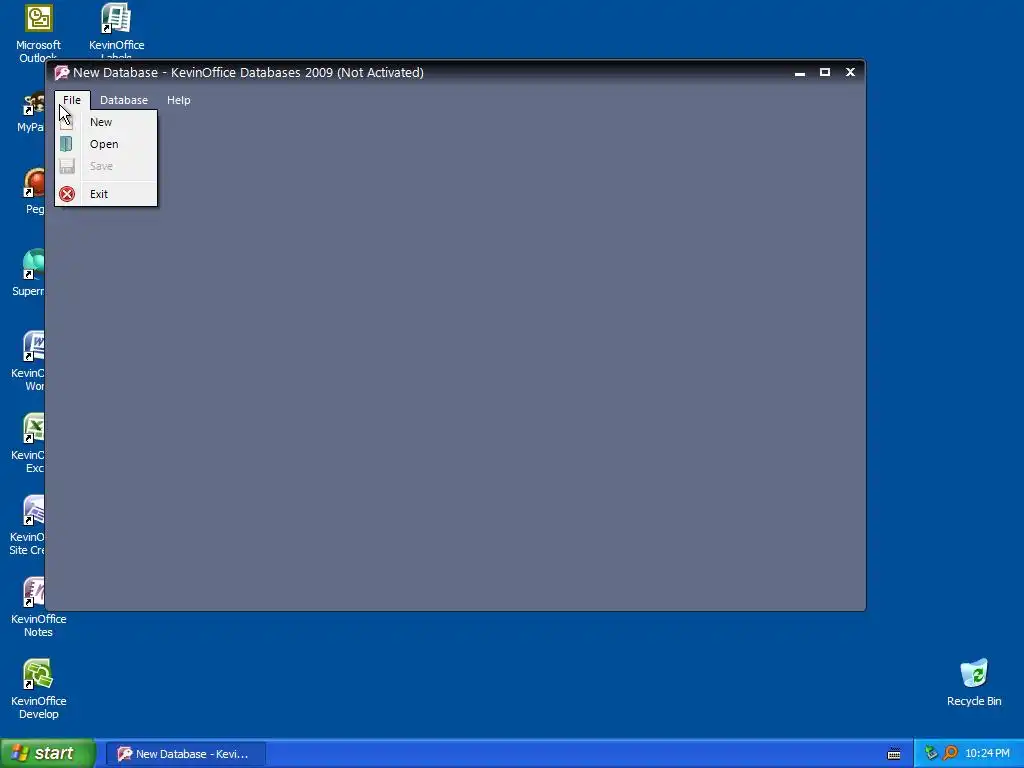Select the MyPa desktop shortcut
Image resolution: width=1024 pixels, height=768 pixels.
pyautogui.click(x=31, y=111)
